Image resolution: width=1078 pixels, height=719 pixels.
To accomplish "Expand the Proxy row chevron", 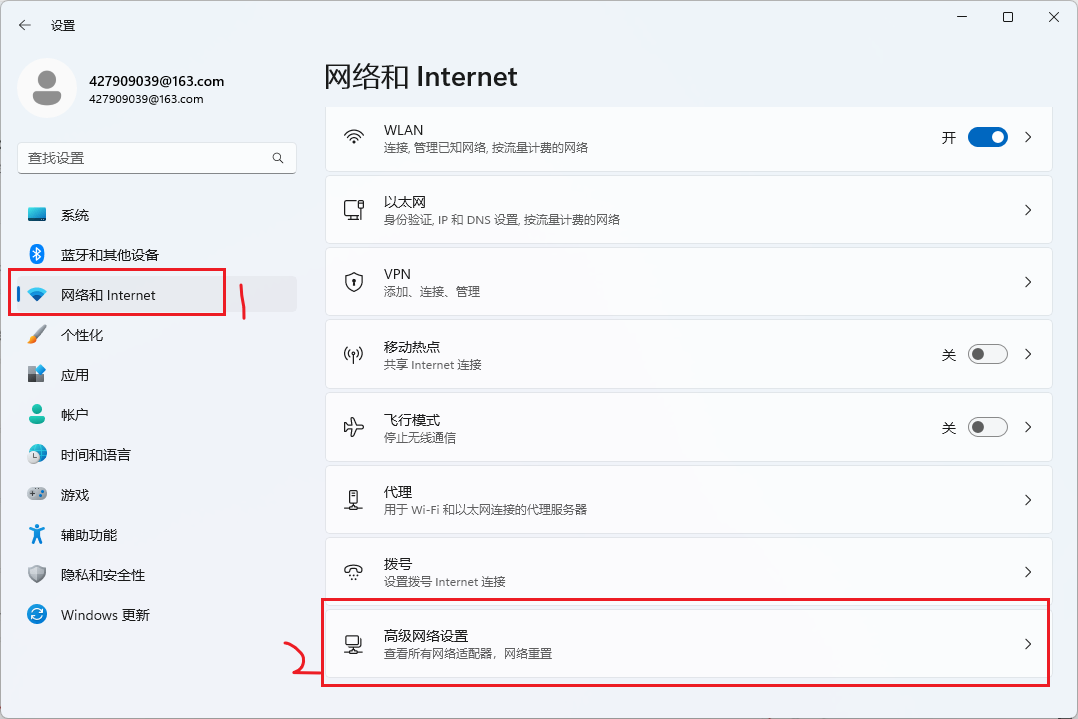I will click(1028, 499).
